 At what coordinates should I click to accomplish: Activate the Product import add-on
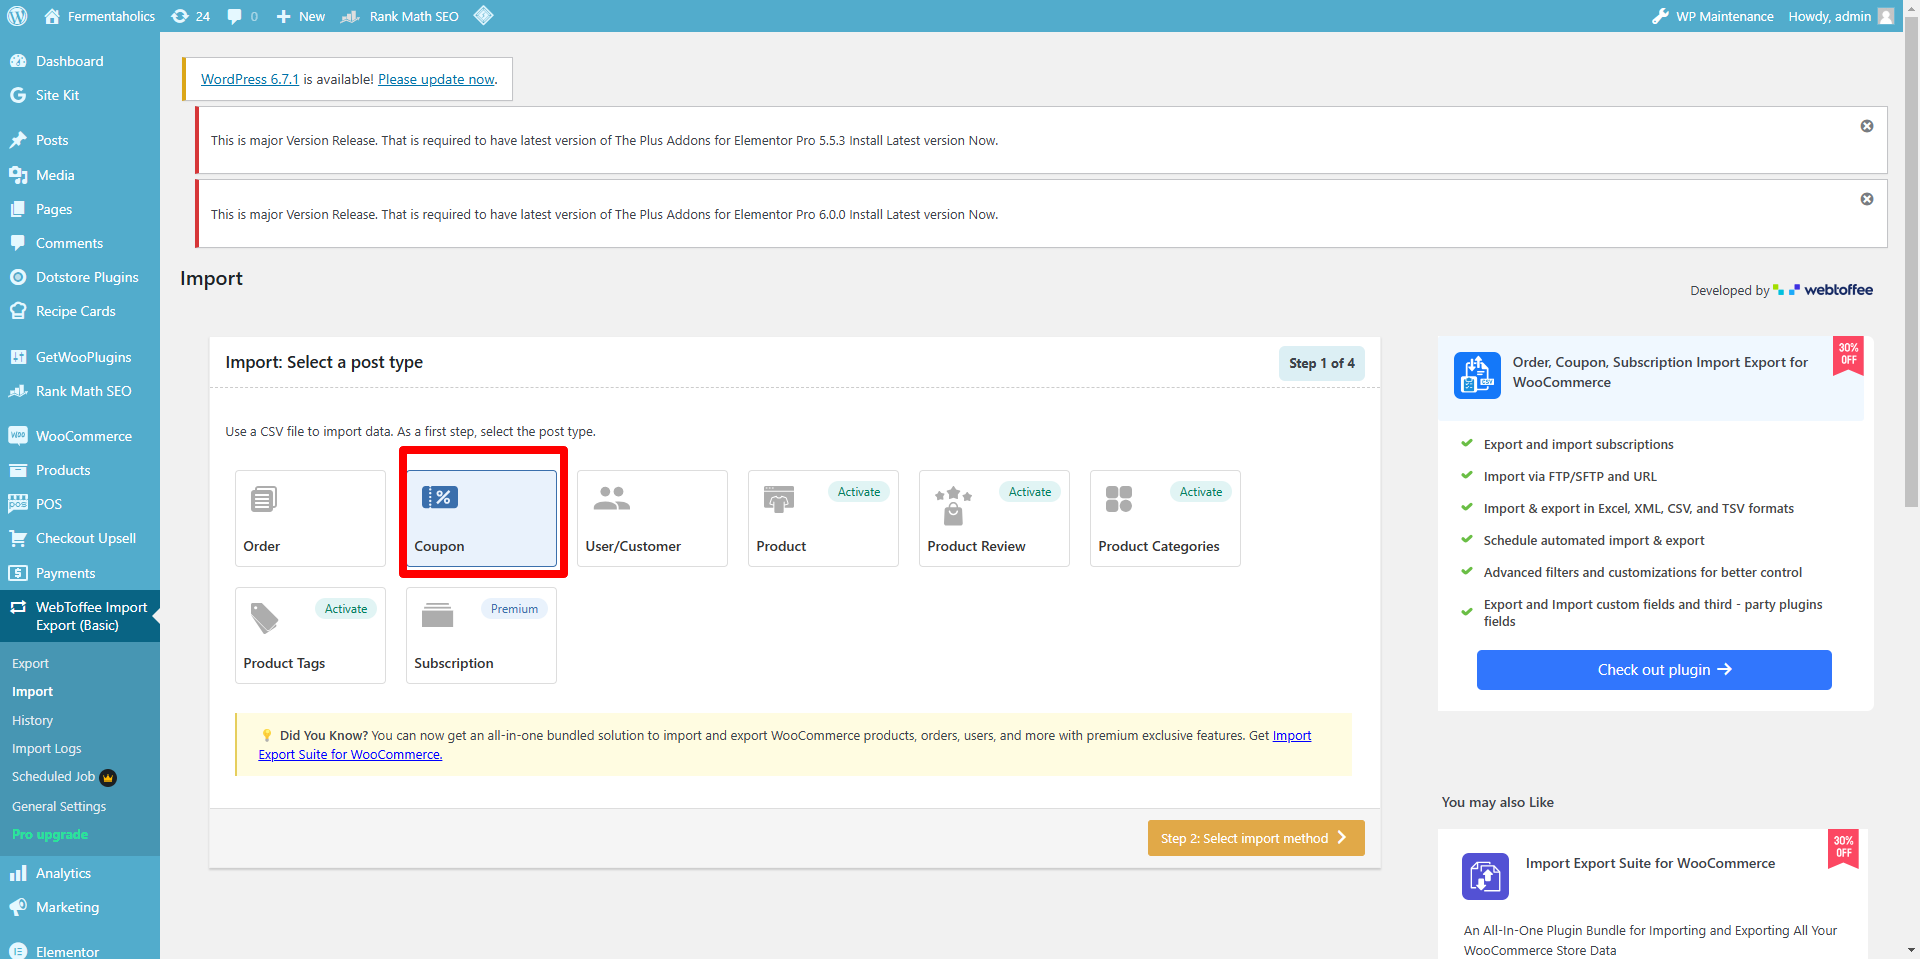click(x=859, y=492)
